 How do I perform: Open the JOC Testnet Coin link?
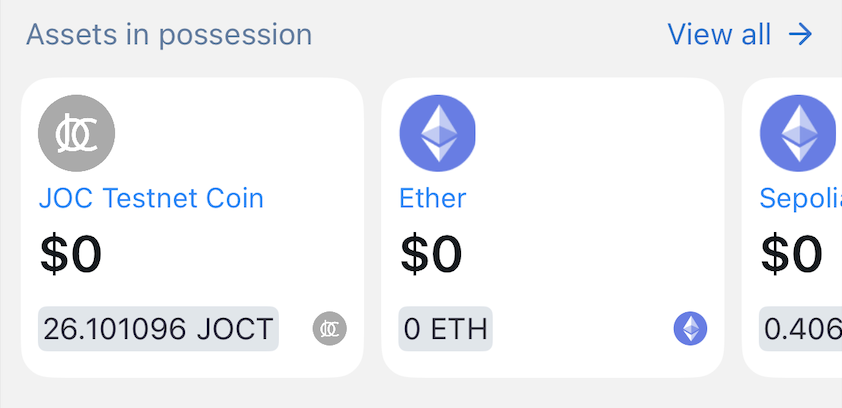tap(151, 198)
